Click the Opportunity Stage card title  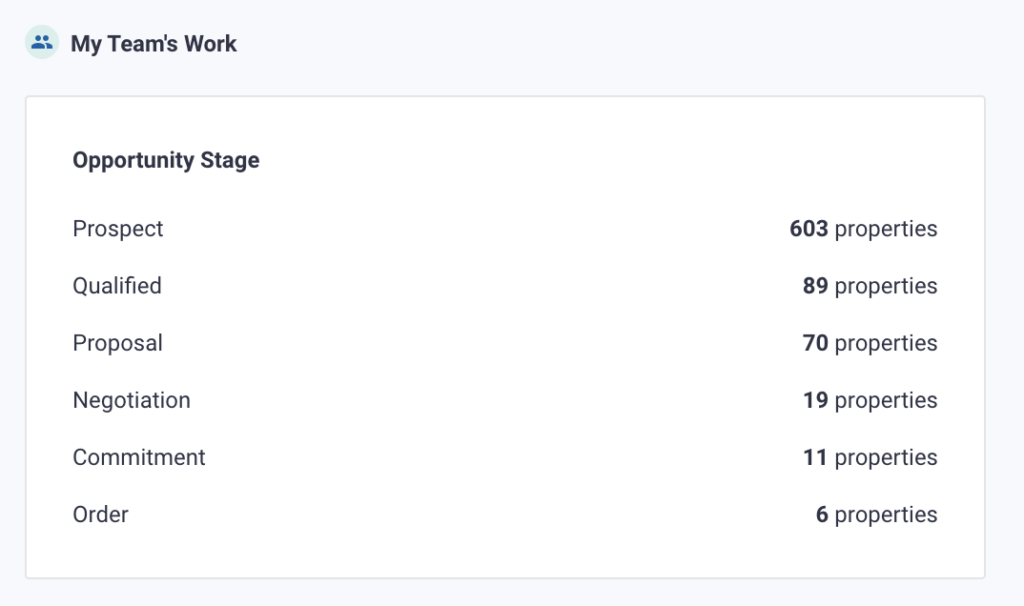166,160
